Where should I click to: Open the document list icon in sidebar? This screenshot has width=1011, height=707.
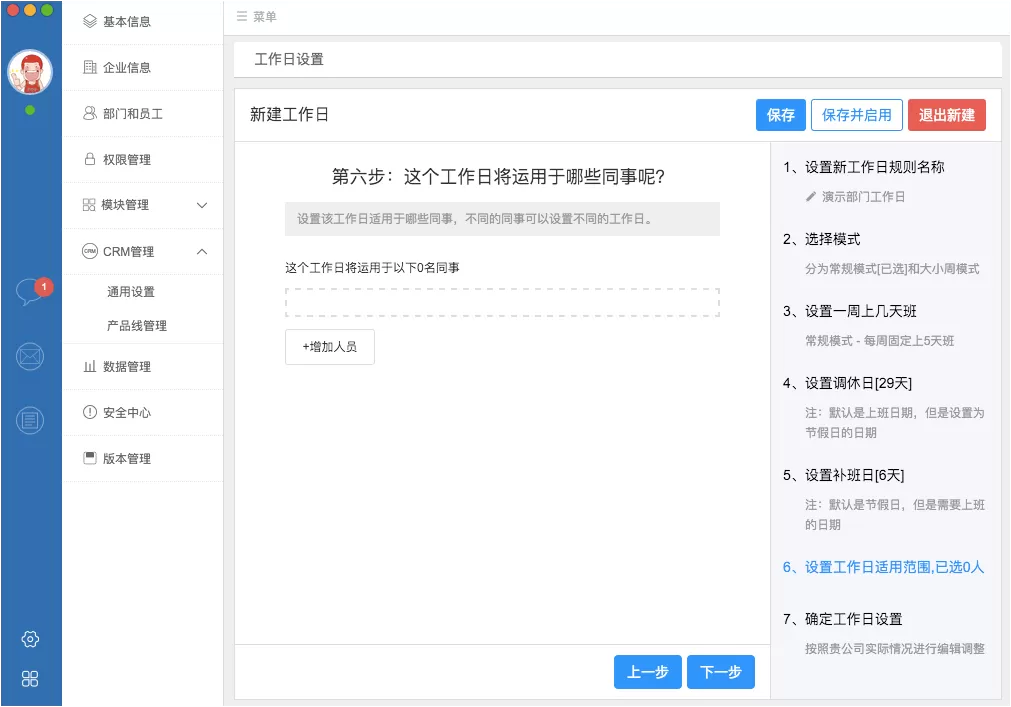click(x=30, y=420)
